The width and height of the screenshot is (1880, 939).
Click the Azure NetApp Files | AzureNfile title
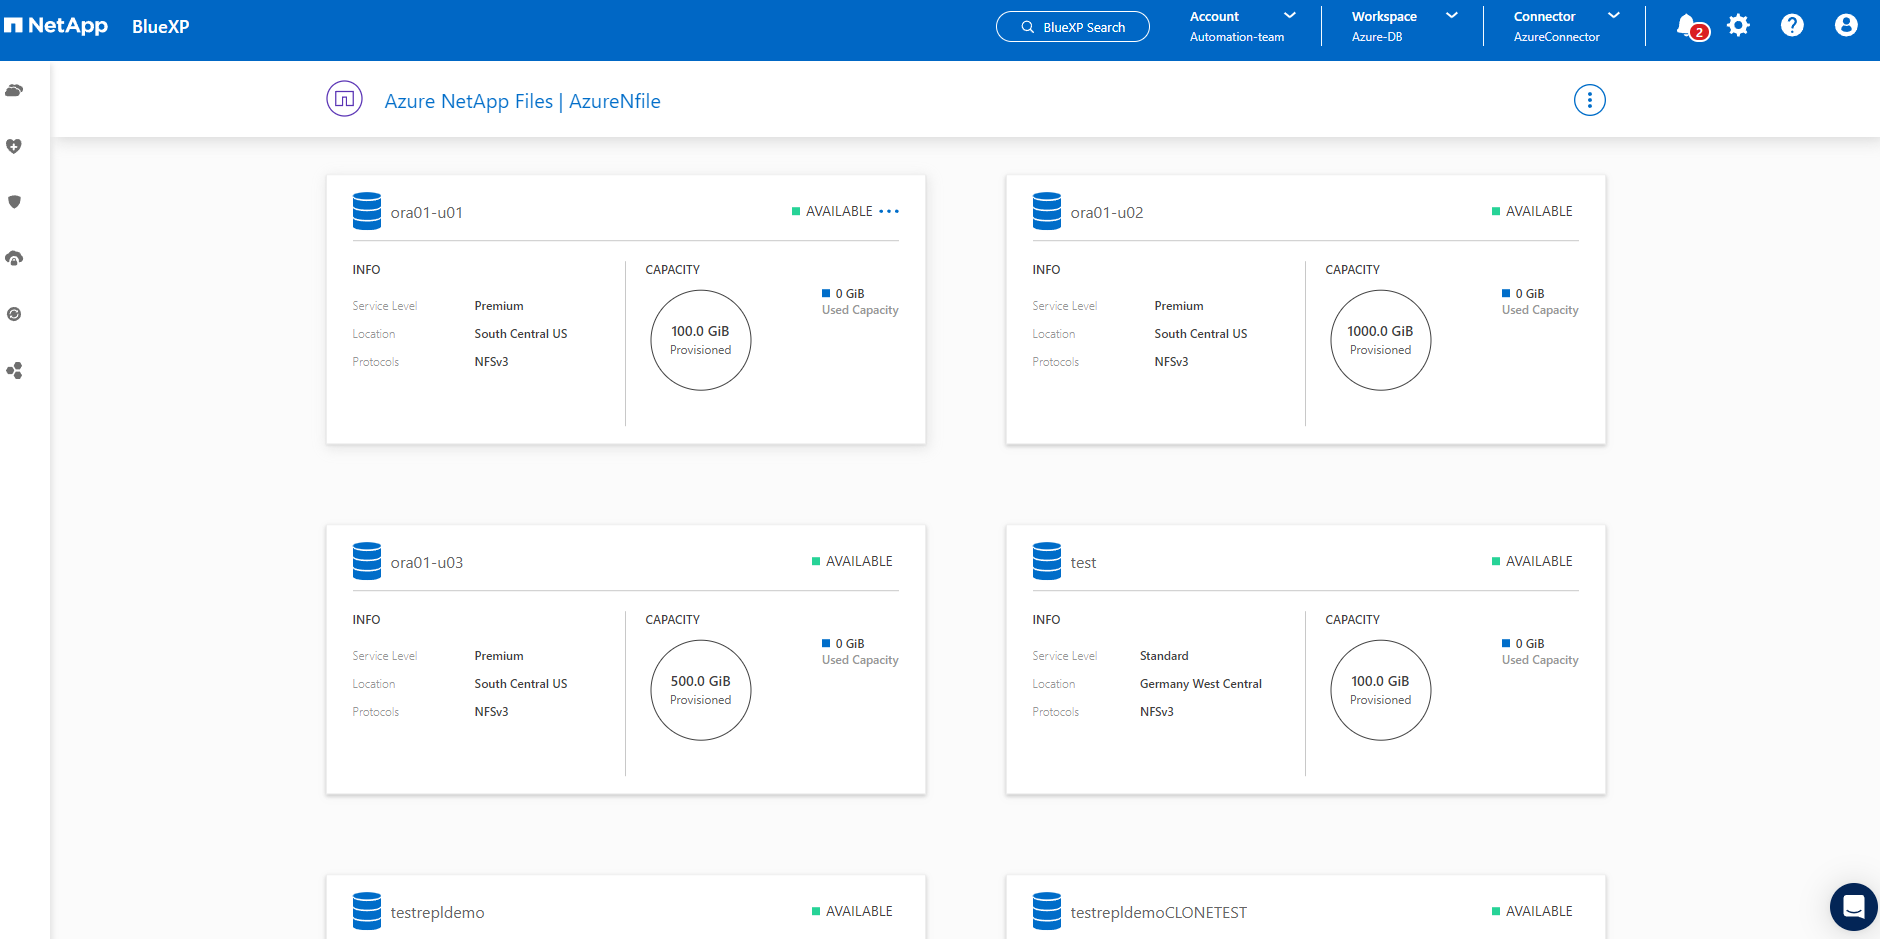(522, 101)
